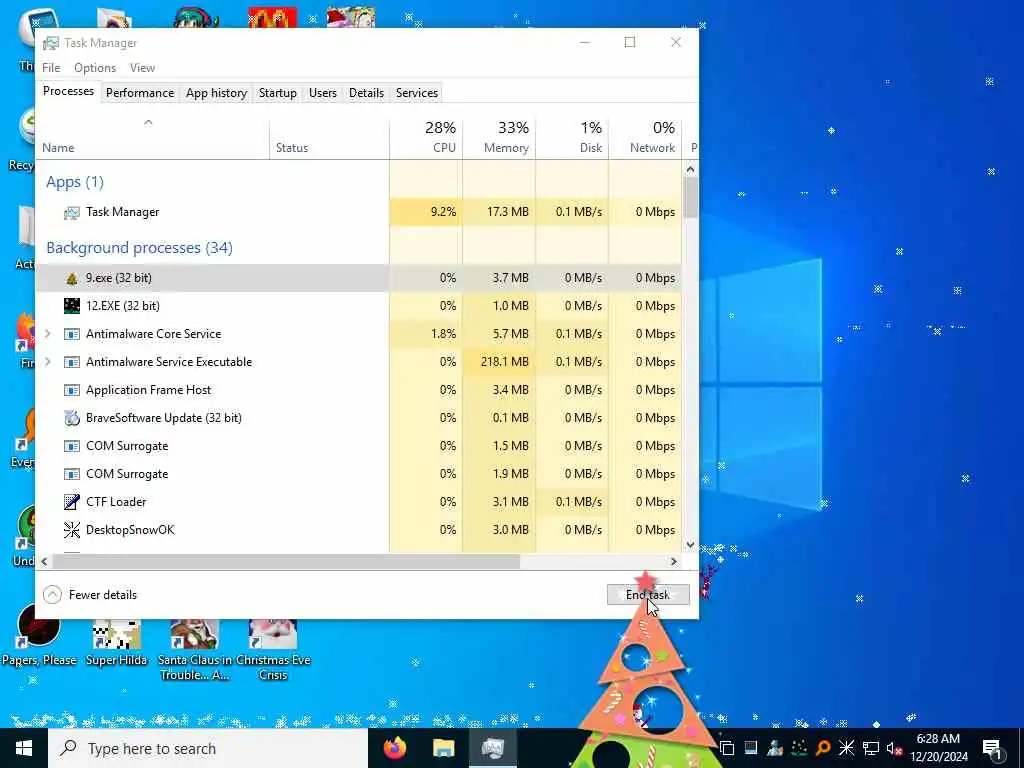Screen dimensions: 1024x768
Task: Click the Type here to search box
Action: [208, 748]
